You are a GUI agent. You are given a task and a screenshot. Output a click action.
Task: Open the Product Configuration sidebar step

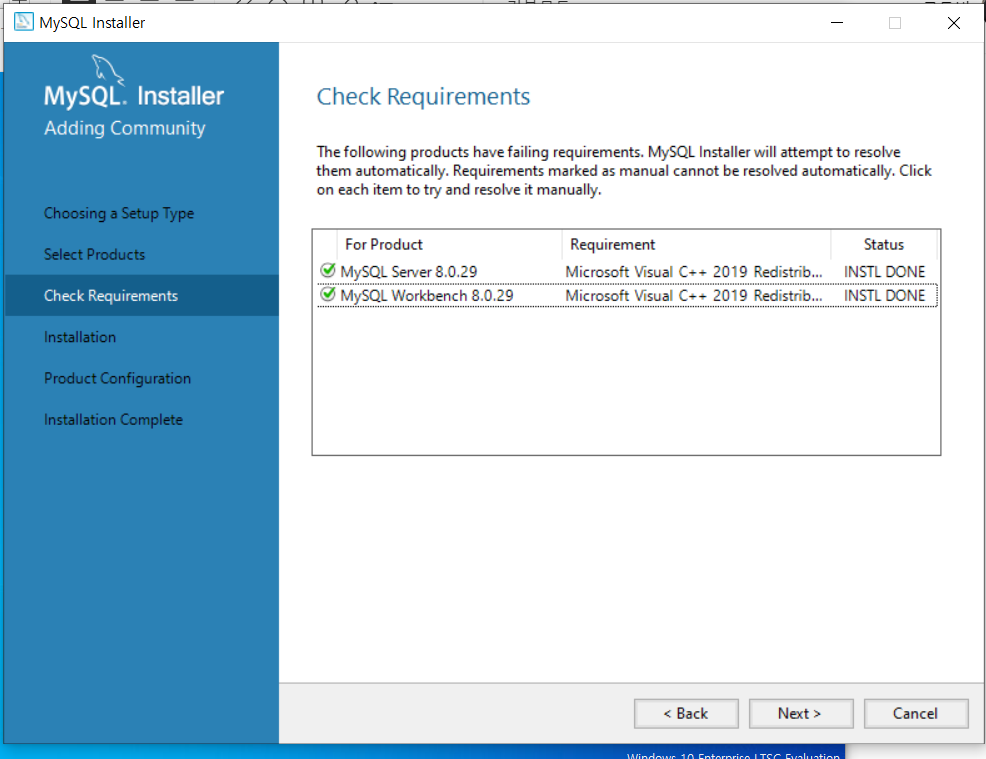pyautogui.click(x=117, y=379)
